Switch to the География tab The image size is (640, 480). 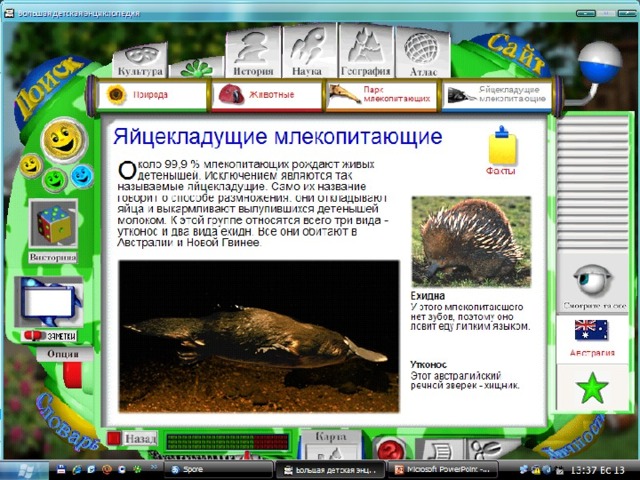[x=366, y=52]
